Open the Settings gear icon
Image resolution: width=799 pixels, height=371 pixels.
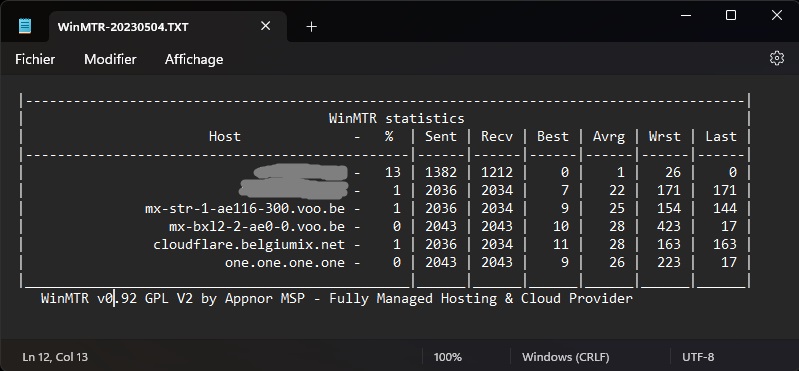pos(777,59)
